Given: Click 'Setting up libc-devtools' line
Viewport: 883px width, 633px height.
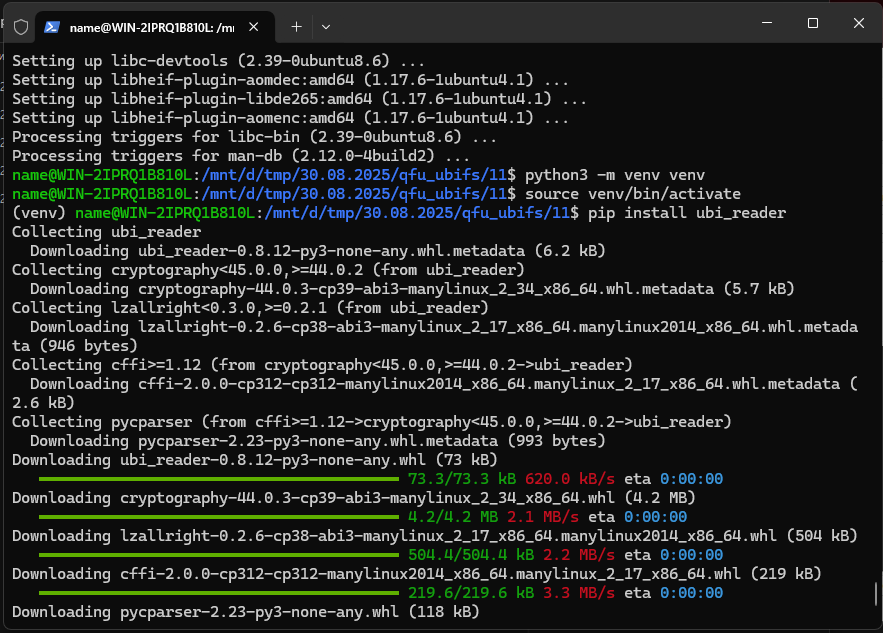Looking at the screenshot, I should (x=218, y=61).
